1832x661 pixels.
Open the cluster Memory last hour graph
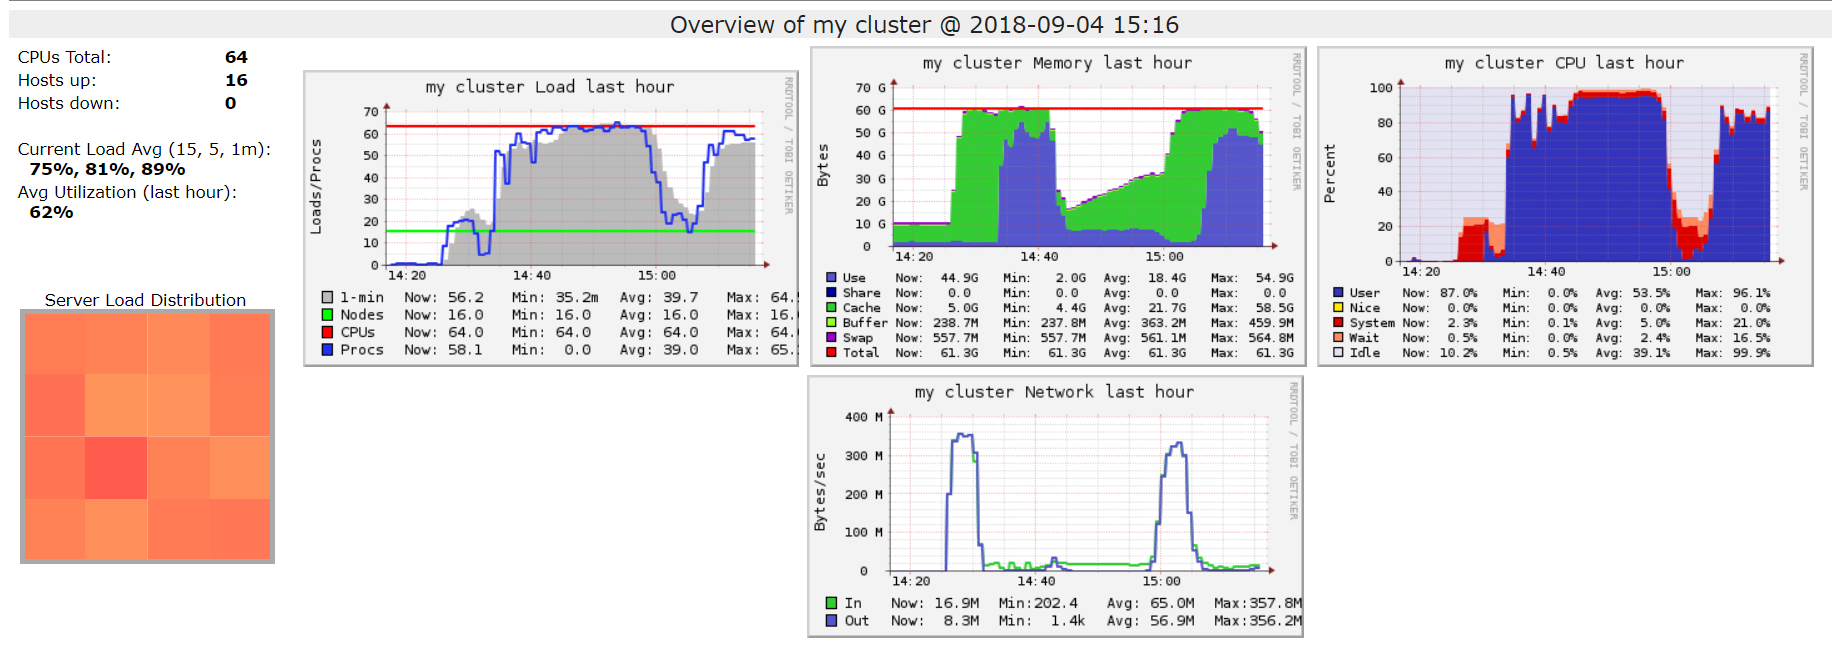click(1058, 206)
